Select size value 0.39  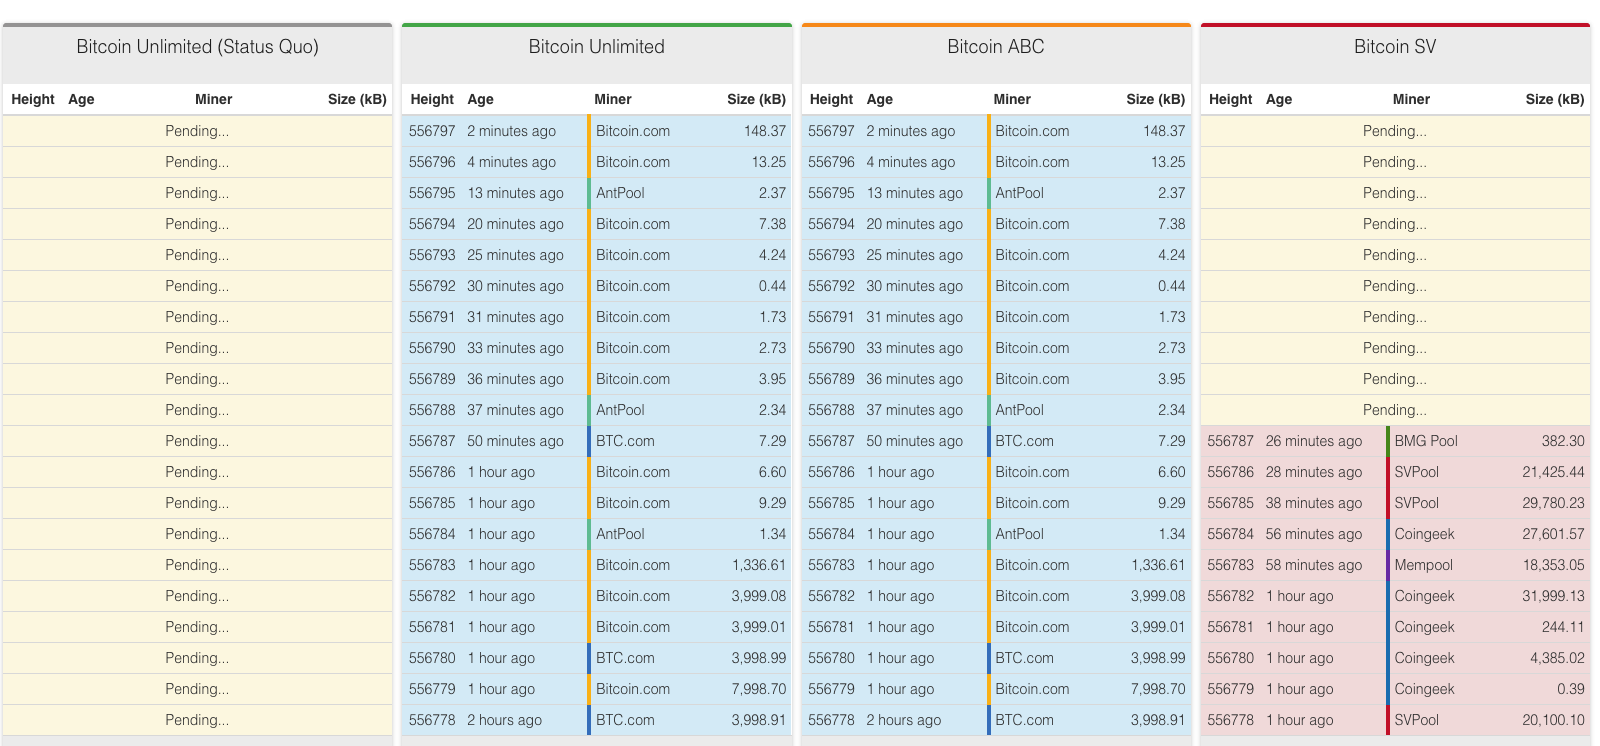click(x=1571, y=689)
